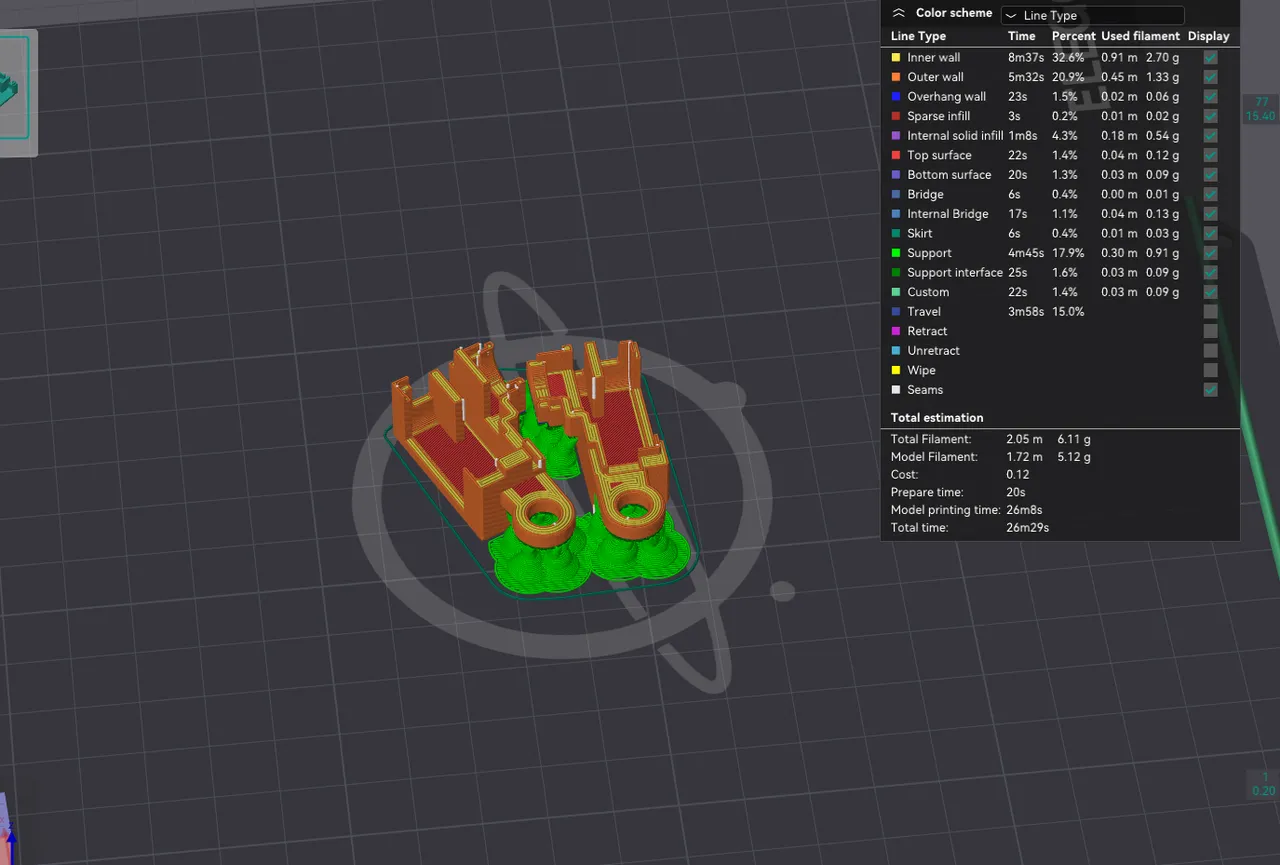
Task: Click the white Seams color swatch
Action: (896, 390)
